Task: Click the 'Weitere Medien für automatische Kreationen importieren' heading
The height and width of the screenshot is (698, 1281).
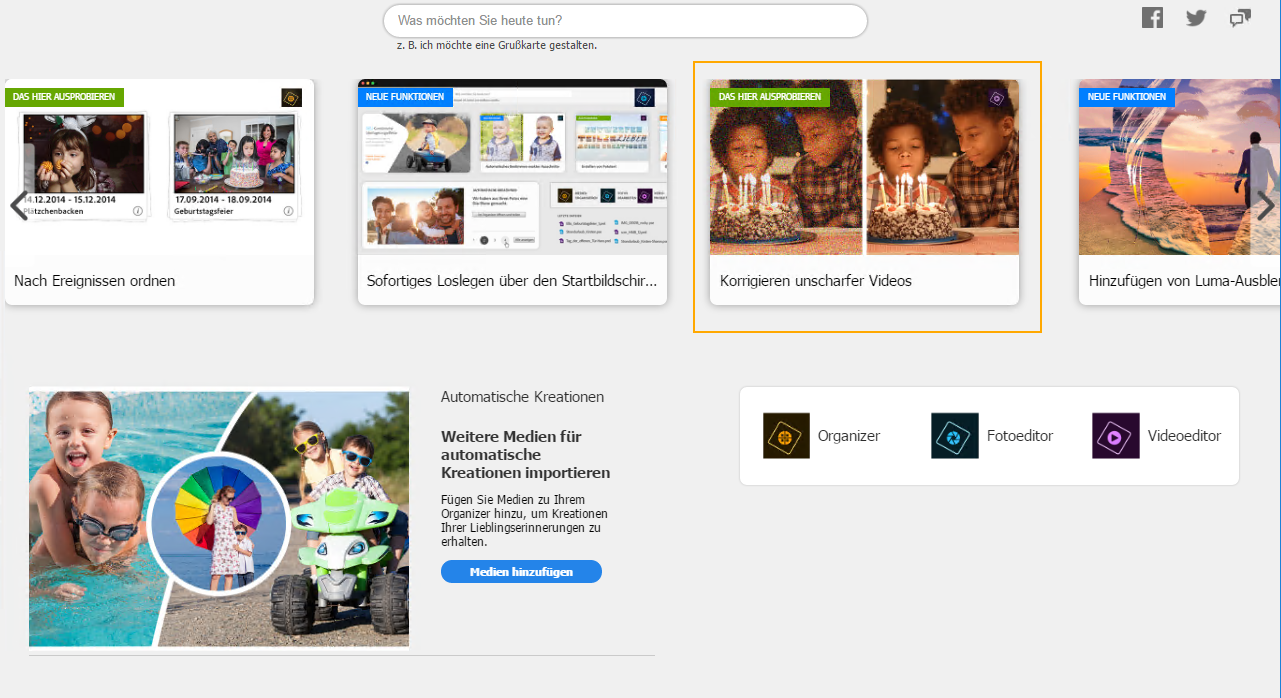Action: [x=525, y=455]
